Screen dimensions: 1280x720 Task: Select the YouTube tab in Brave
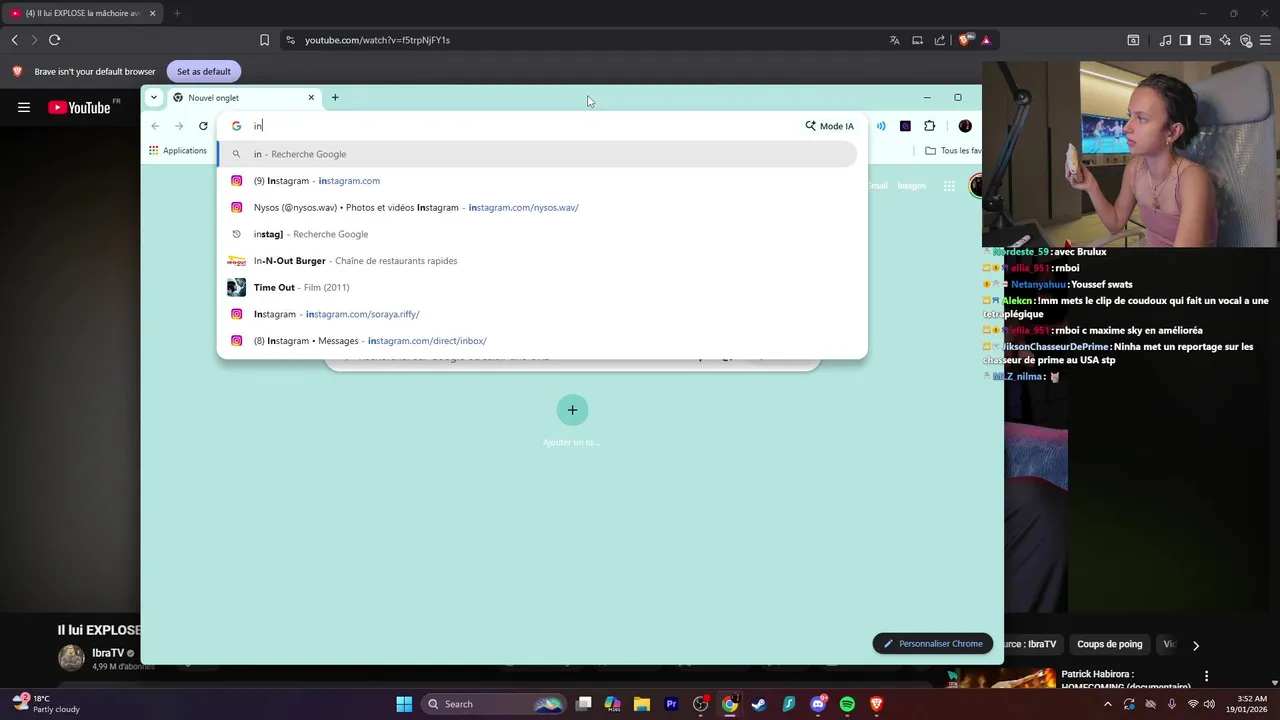(x=82, y=13)
